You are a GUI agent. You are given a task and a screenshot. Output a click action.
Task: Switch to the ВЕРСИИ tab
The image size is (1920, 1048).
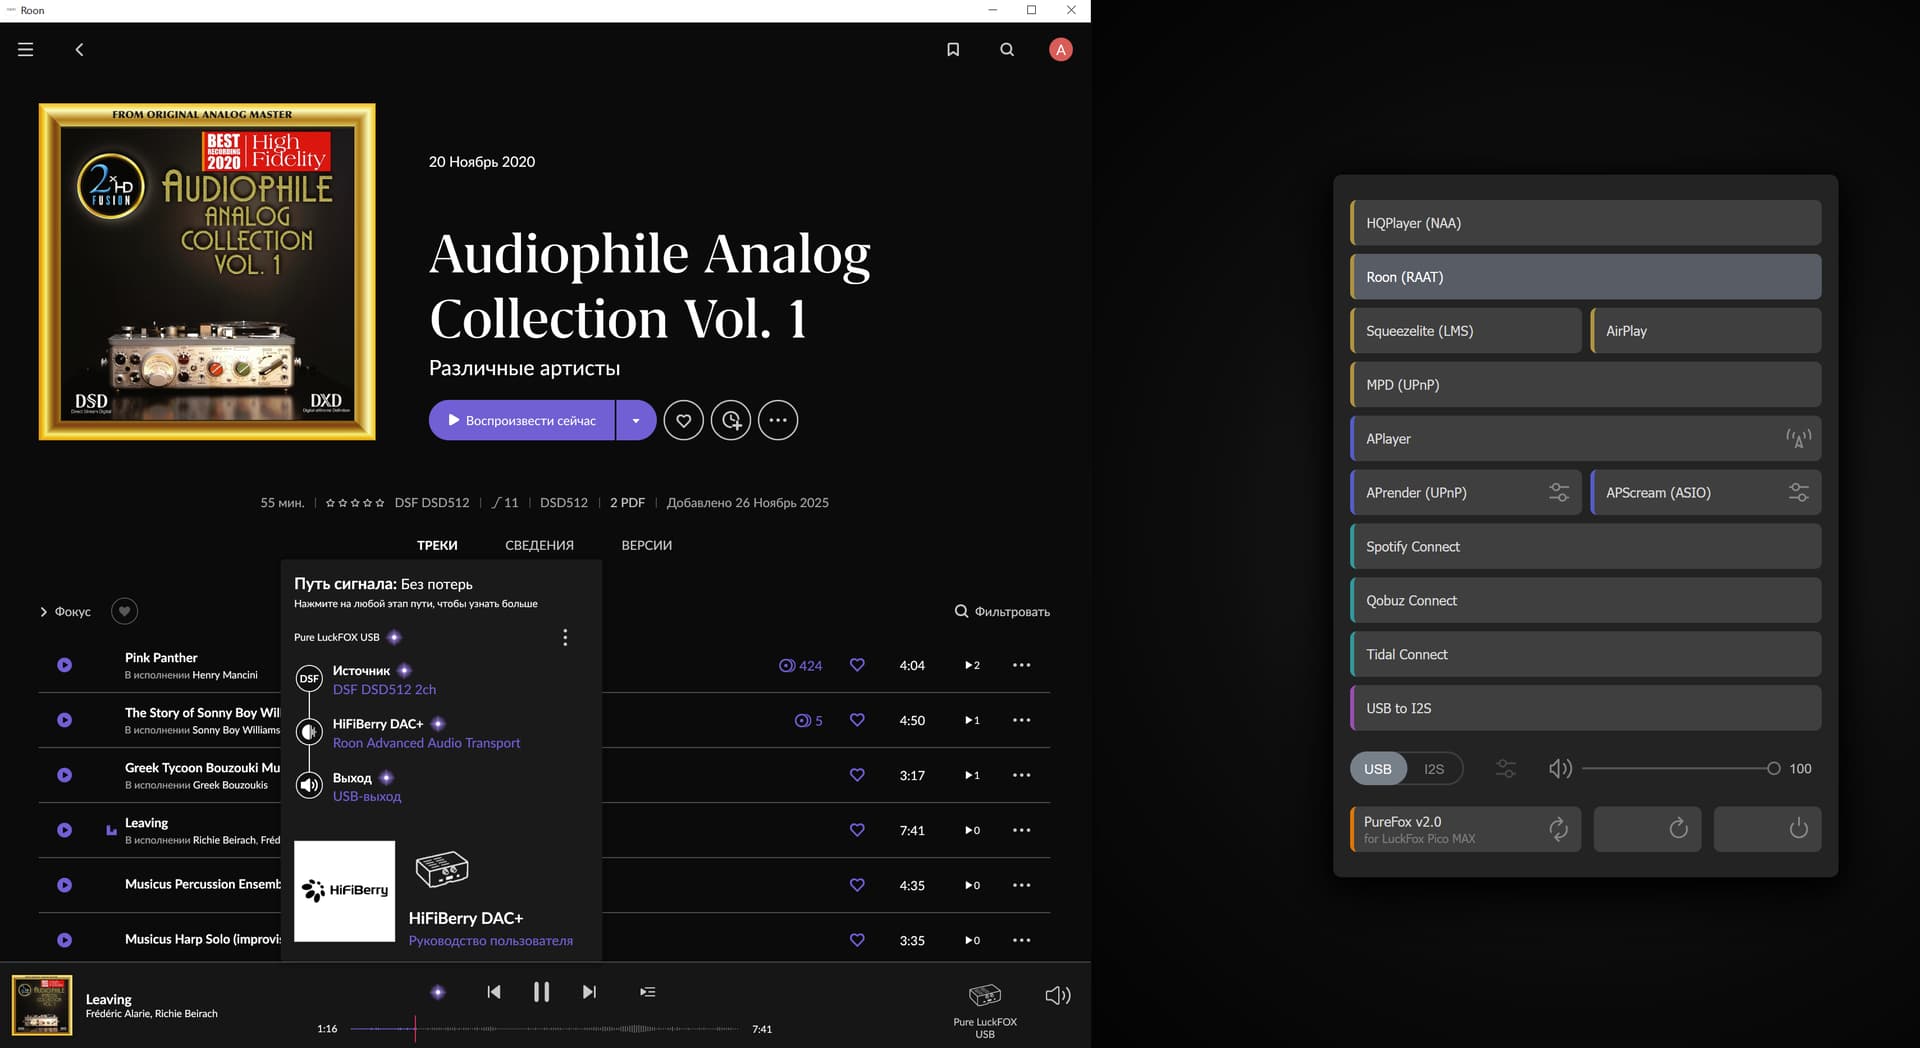point(646,545)
